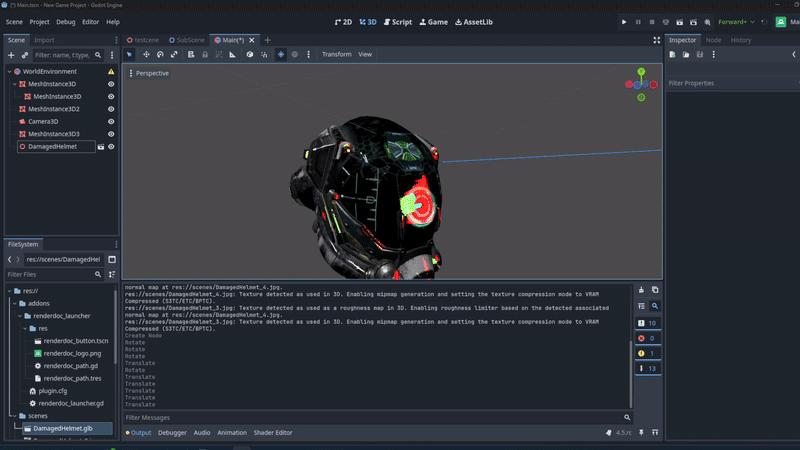Toggle distraction-free mode expand icon

pyautogui.click(x=656, y=40)
